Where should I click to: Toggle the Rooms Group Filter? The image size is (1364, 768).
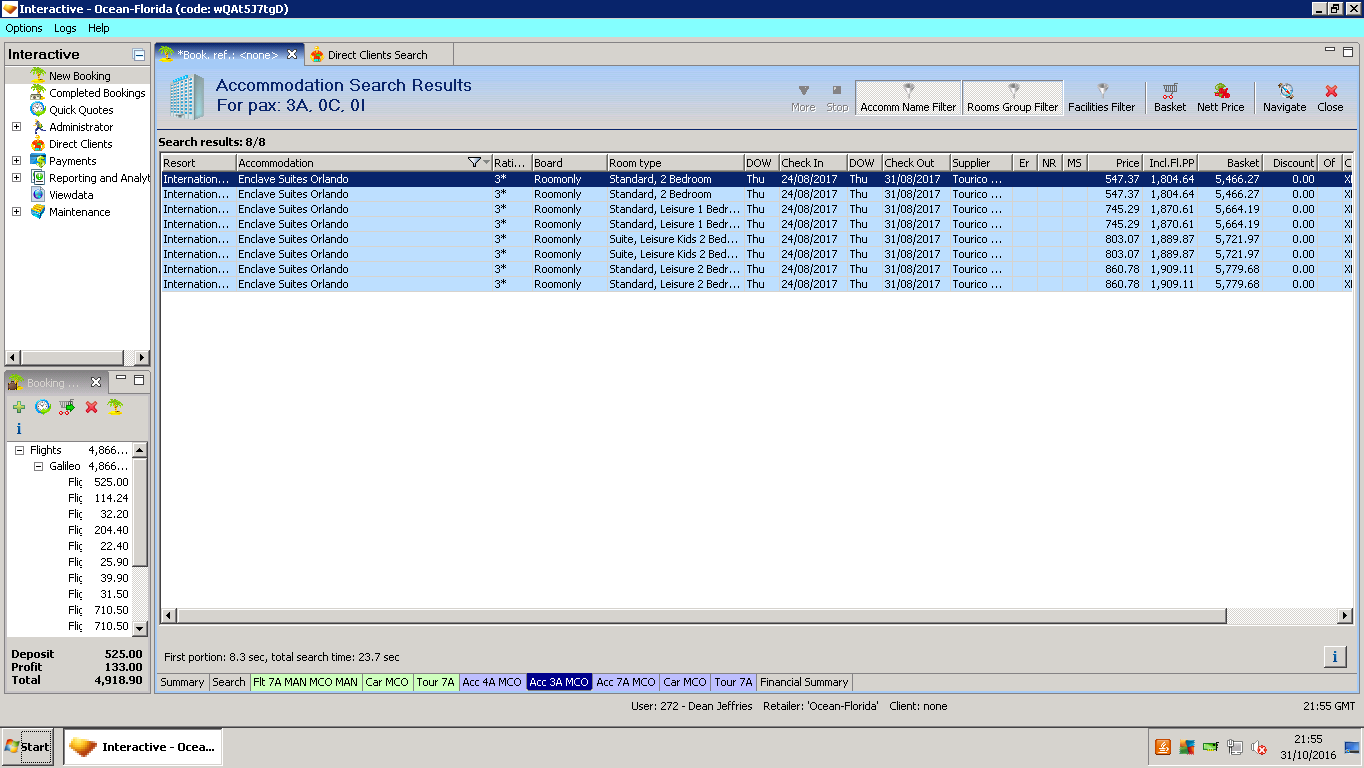pos(1012,97)
